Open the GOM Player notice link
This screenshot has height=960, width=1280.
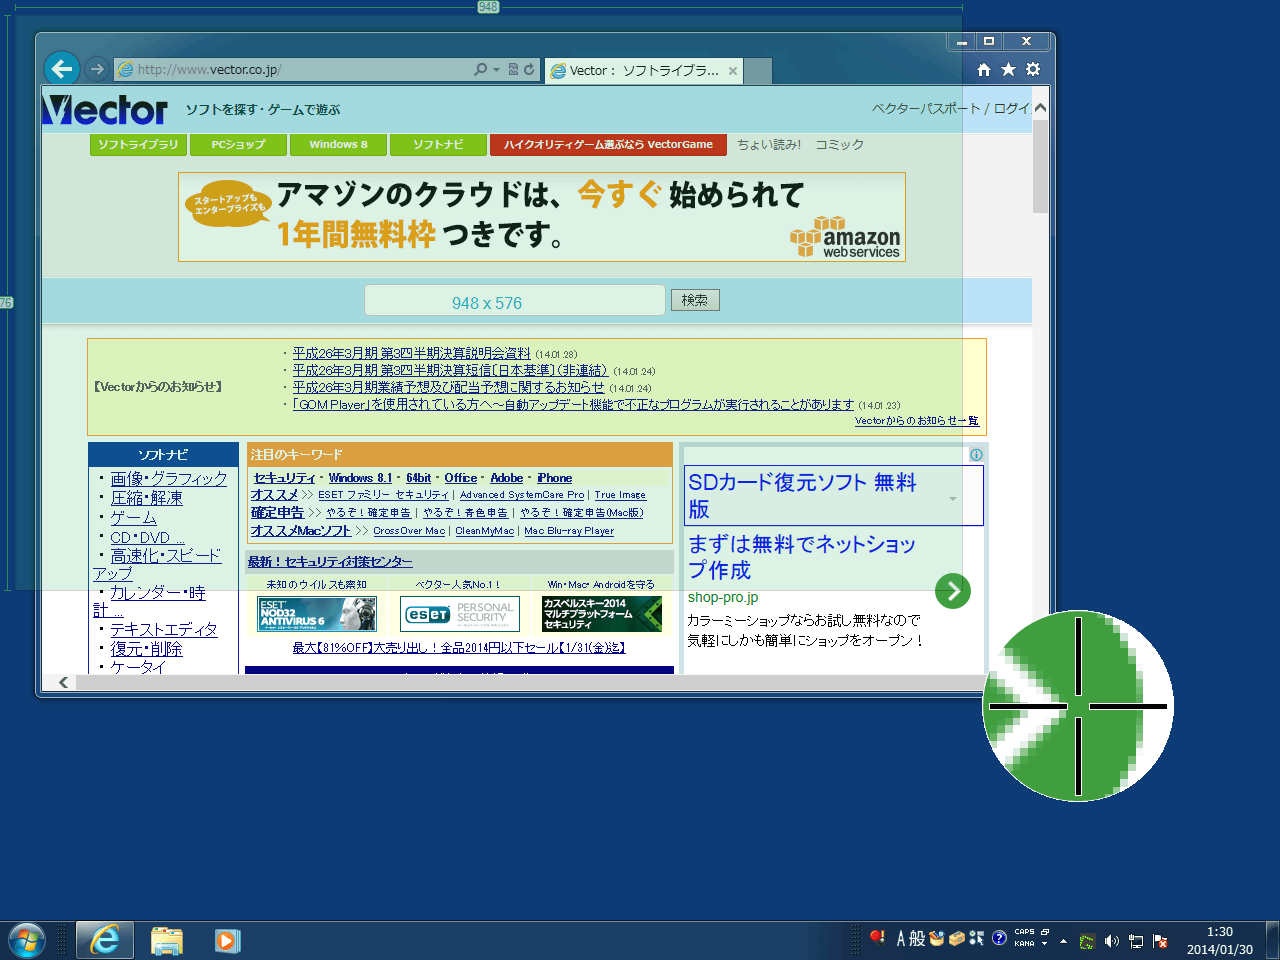[573, 404]
